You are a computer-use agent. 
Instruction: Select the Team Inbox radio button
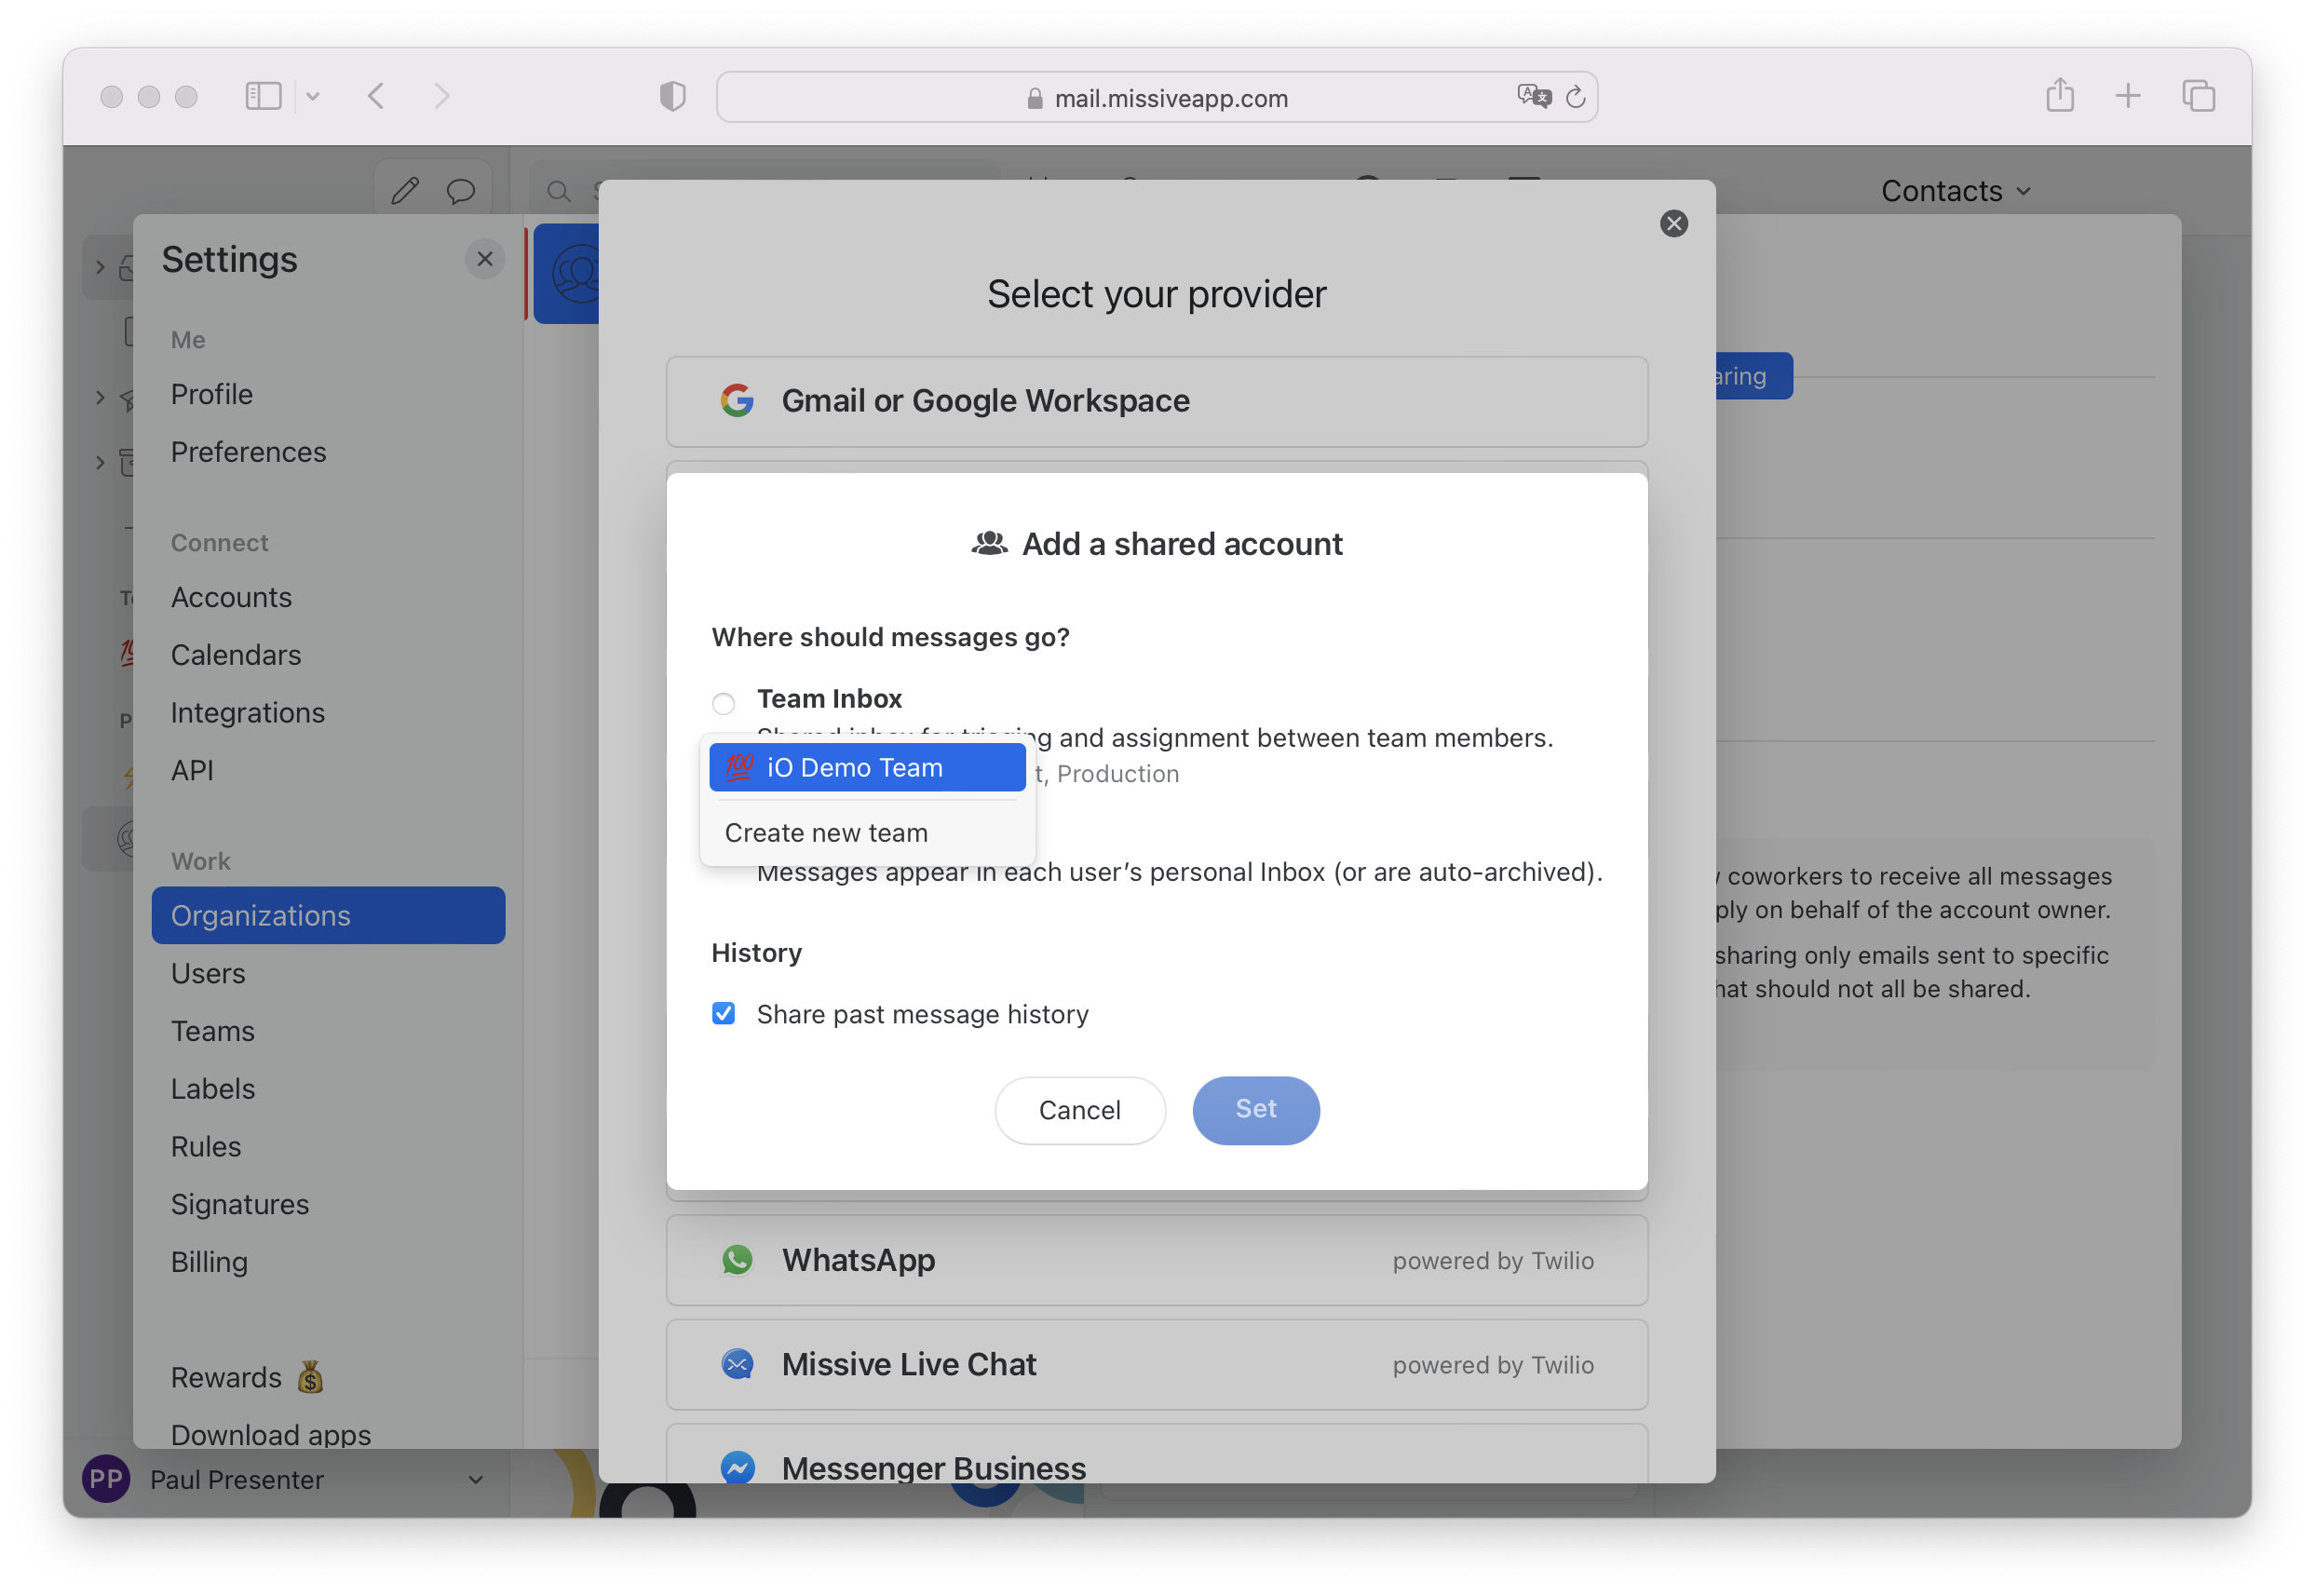coord(723,703)
